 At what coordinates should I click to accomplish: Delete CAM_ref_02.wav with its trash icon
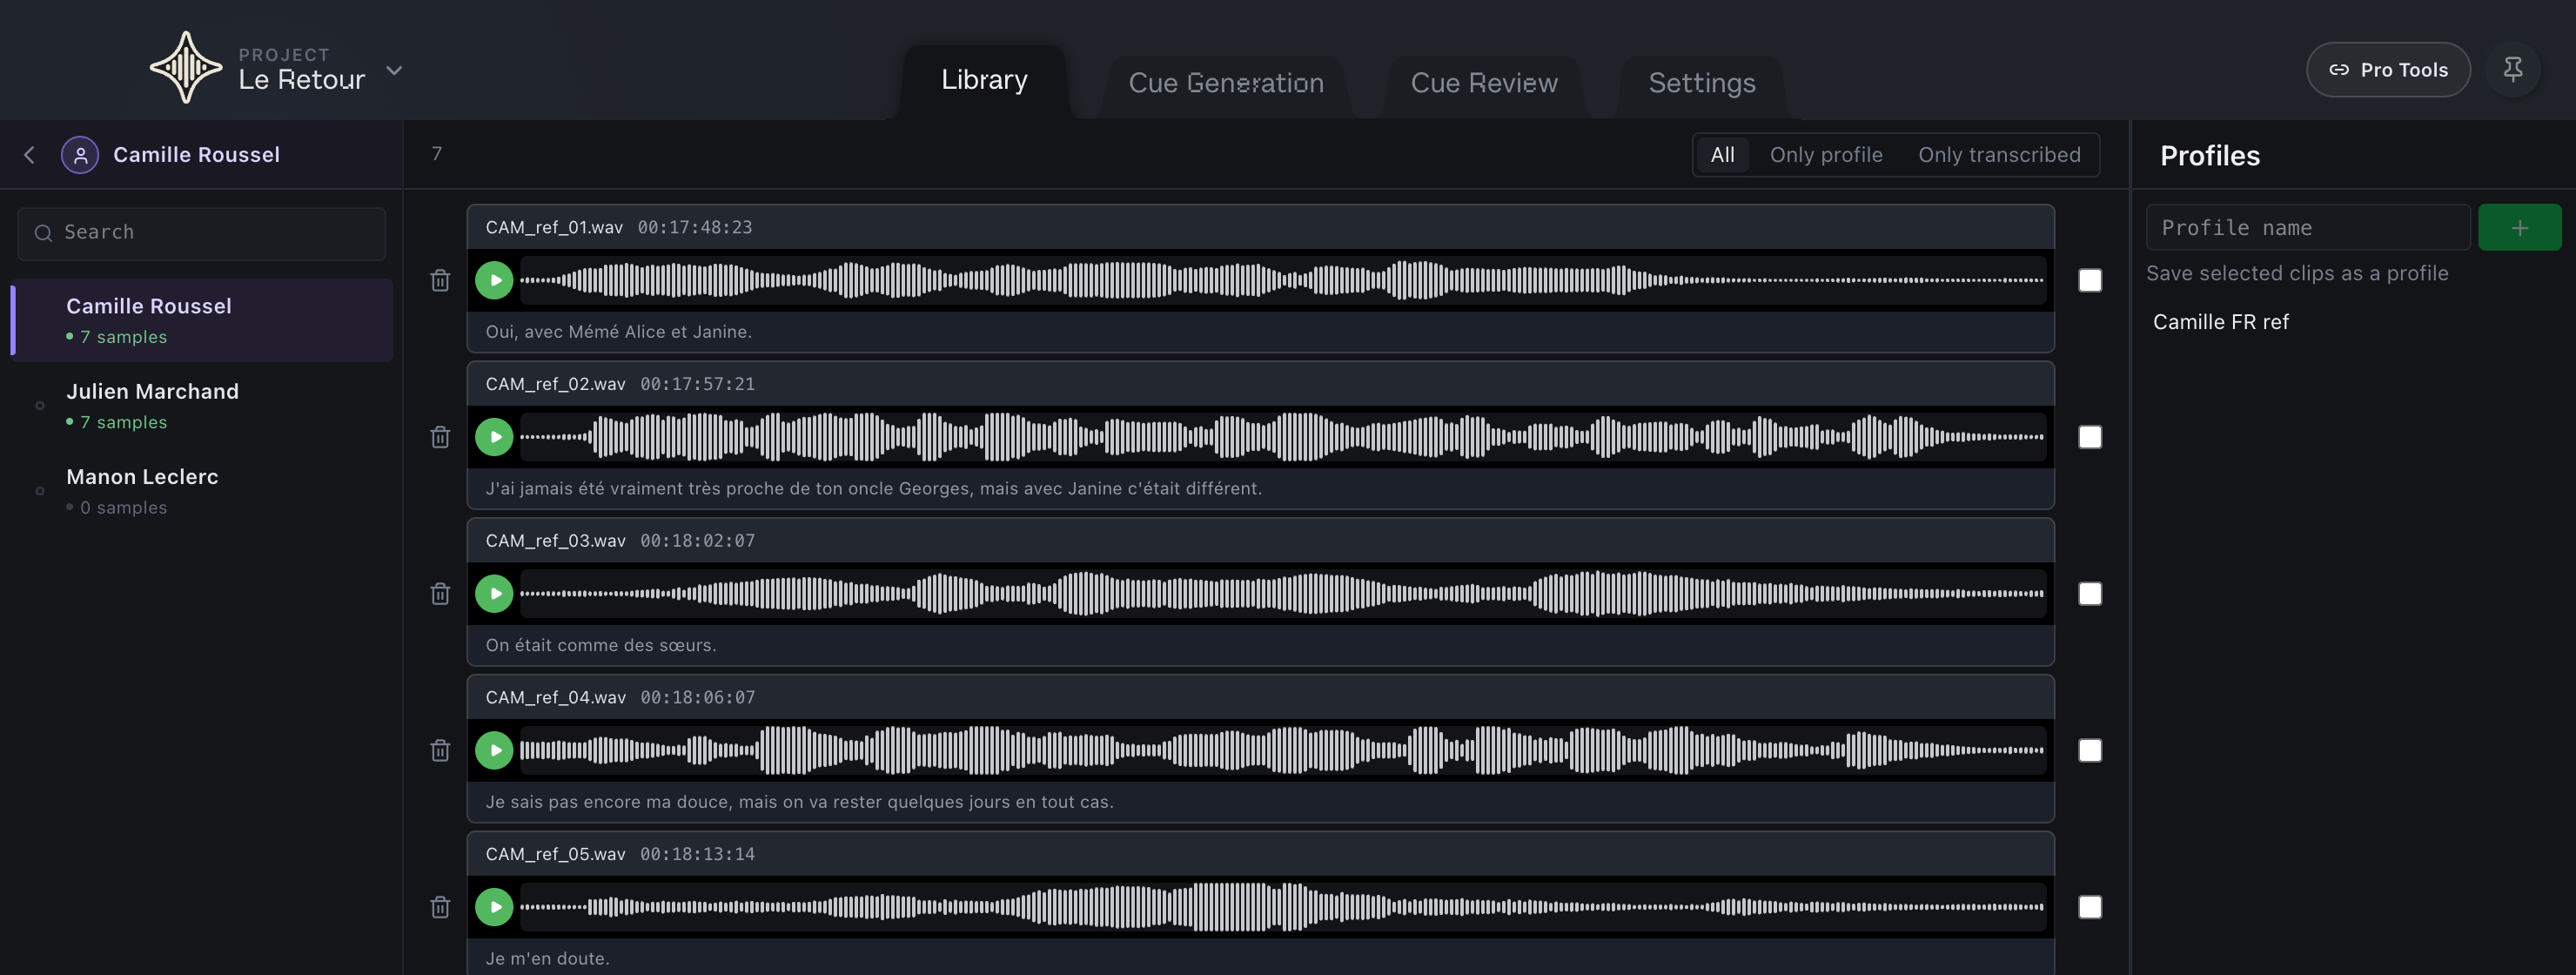point(440,437)
